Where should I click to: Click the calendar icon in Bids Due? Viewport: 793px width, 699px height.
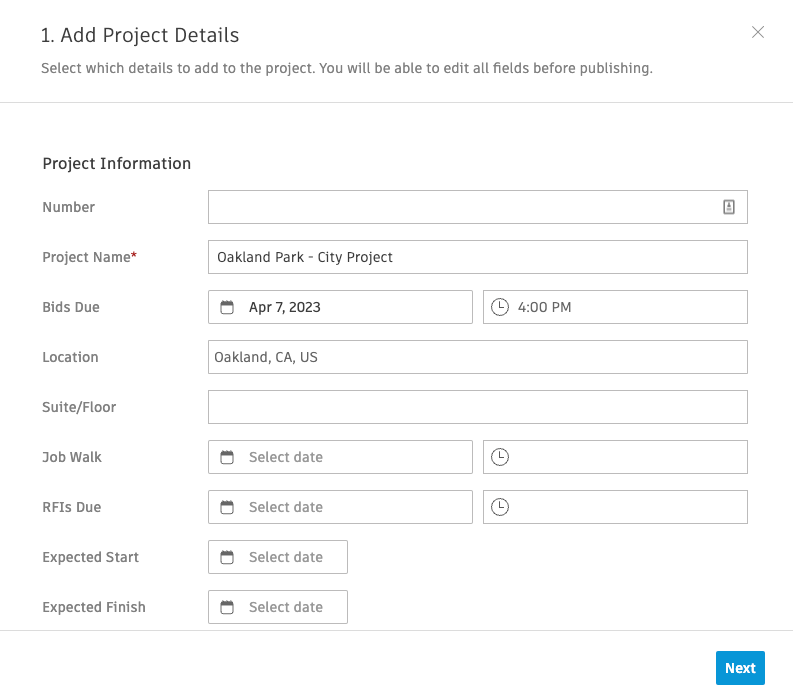227,307
